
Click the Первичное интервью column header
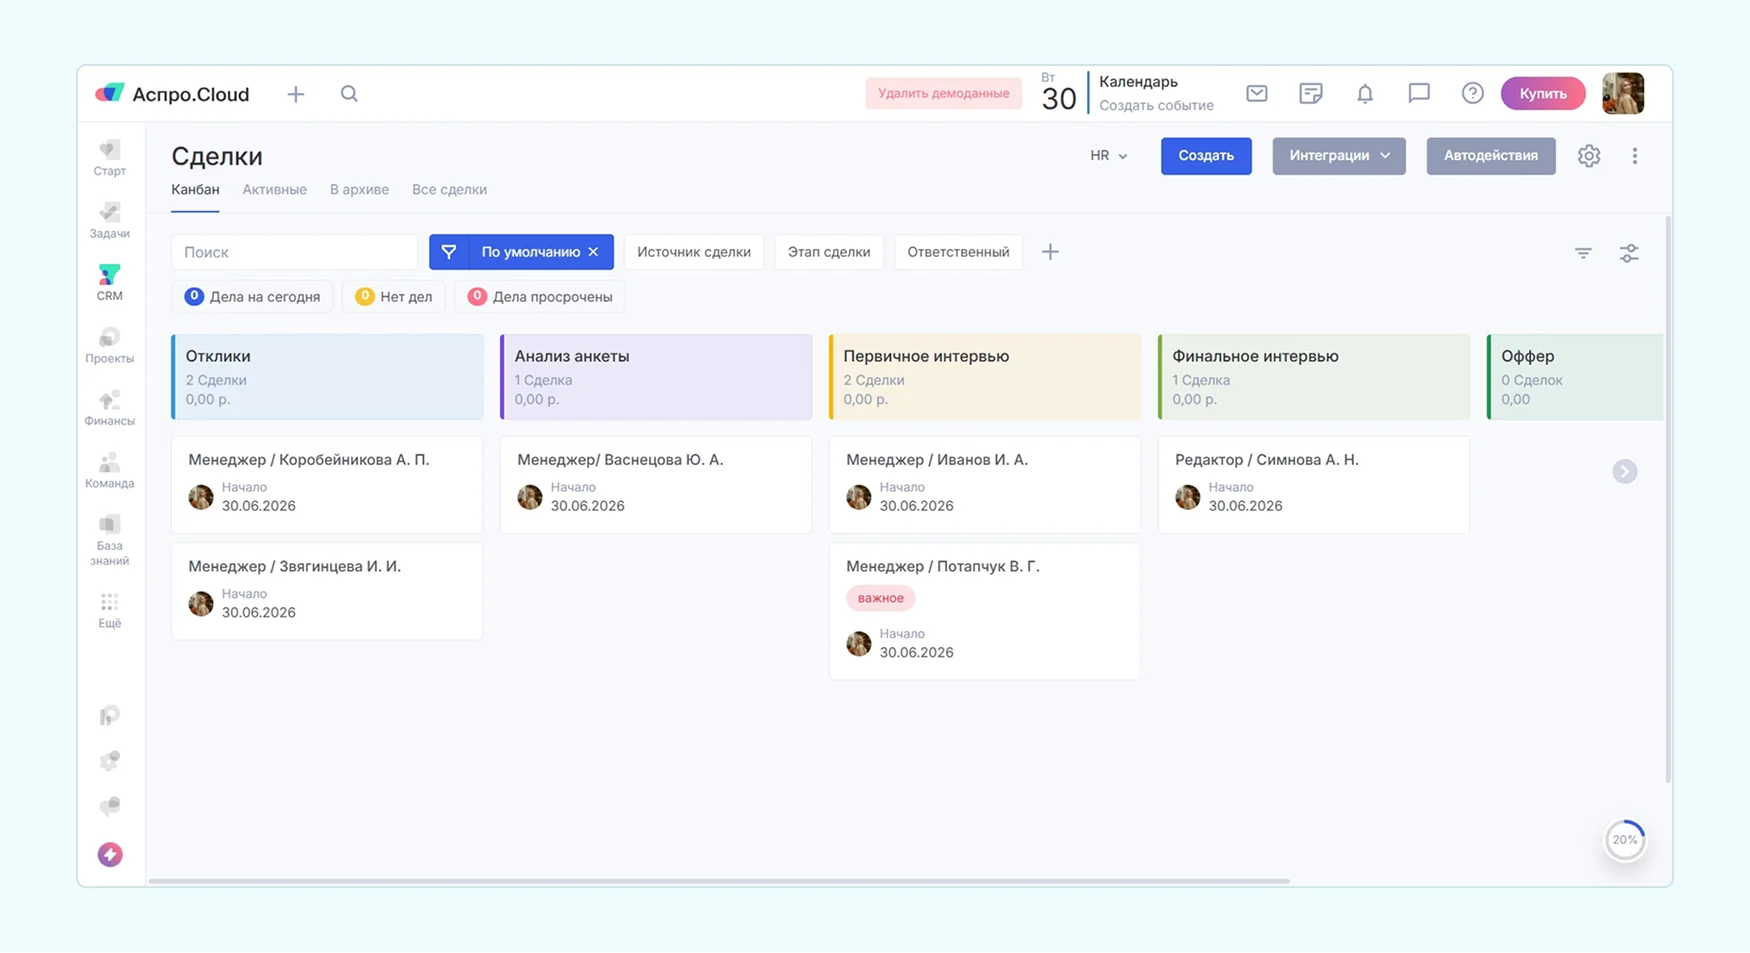(985, 376)
